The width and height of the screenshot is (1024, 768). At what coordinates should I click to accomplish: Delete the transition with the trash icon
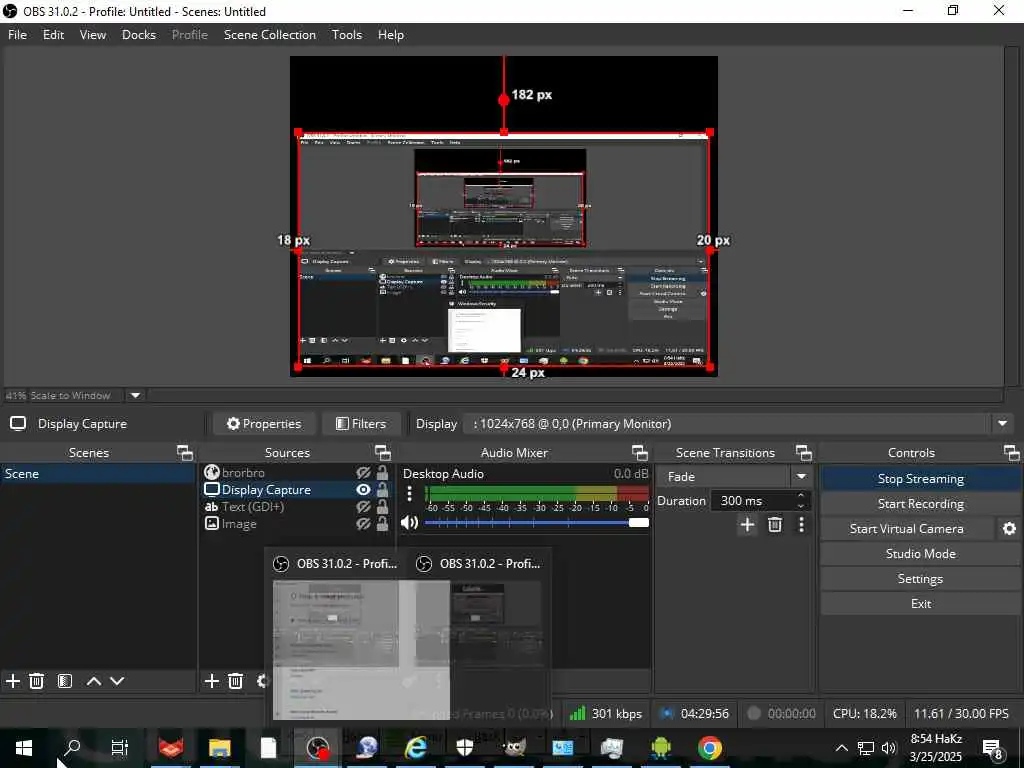pos(775,524)
